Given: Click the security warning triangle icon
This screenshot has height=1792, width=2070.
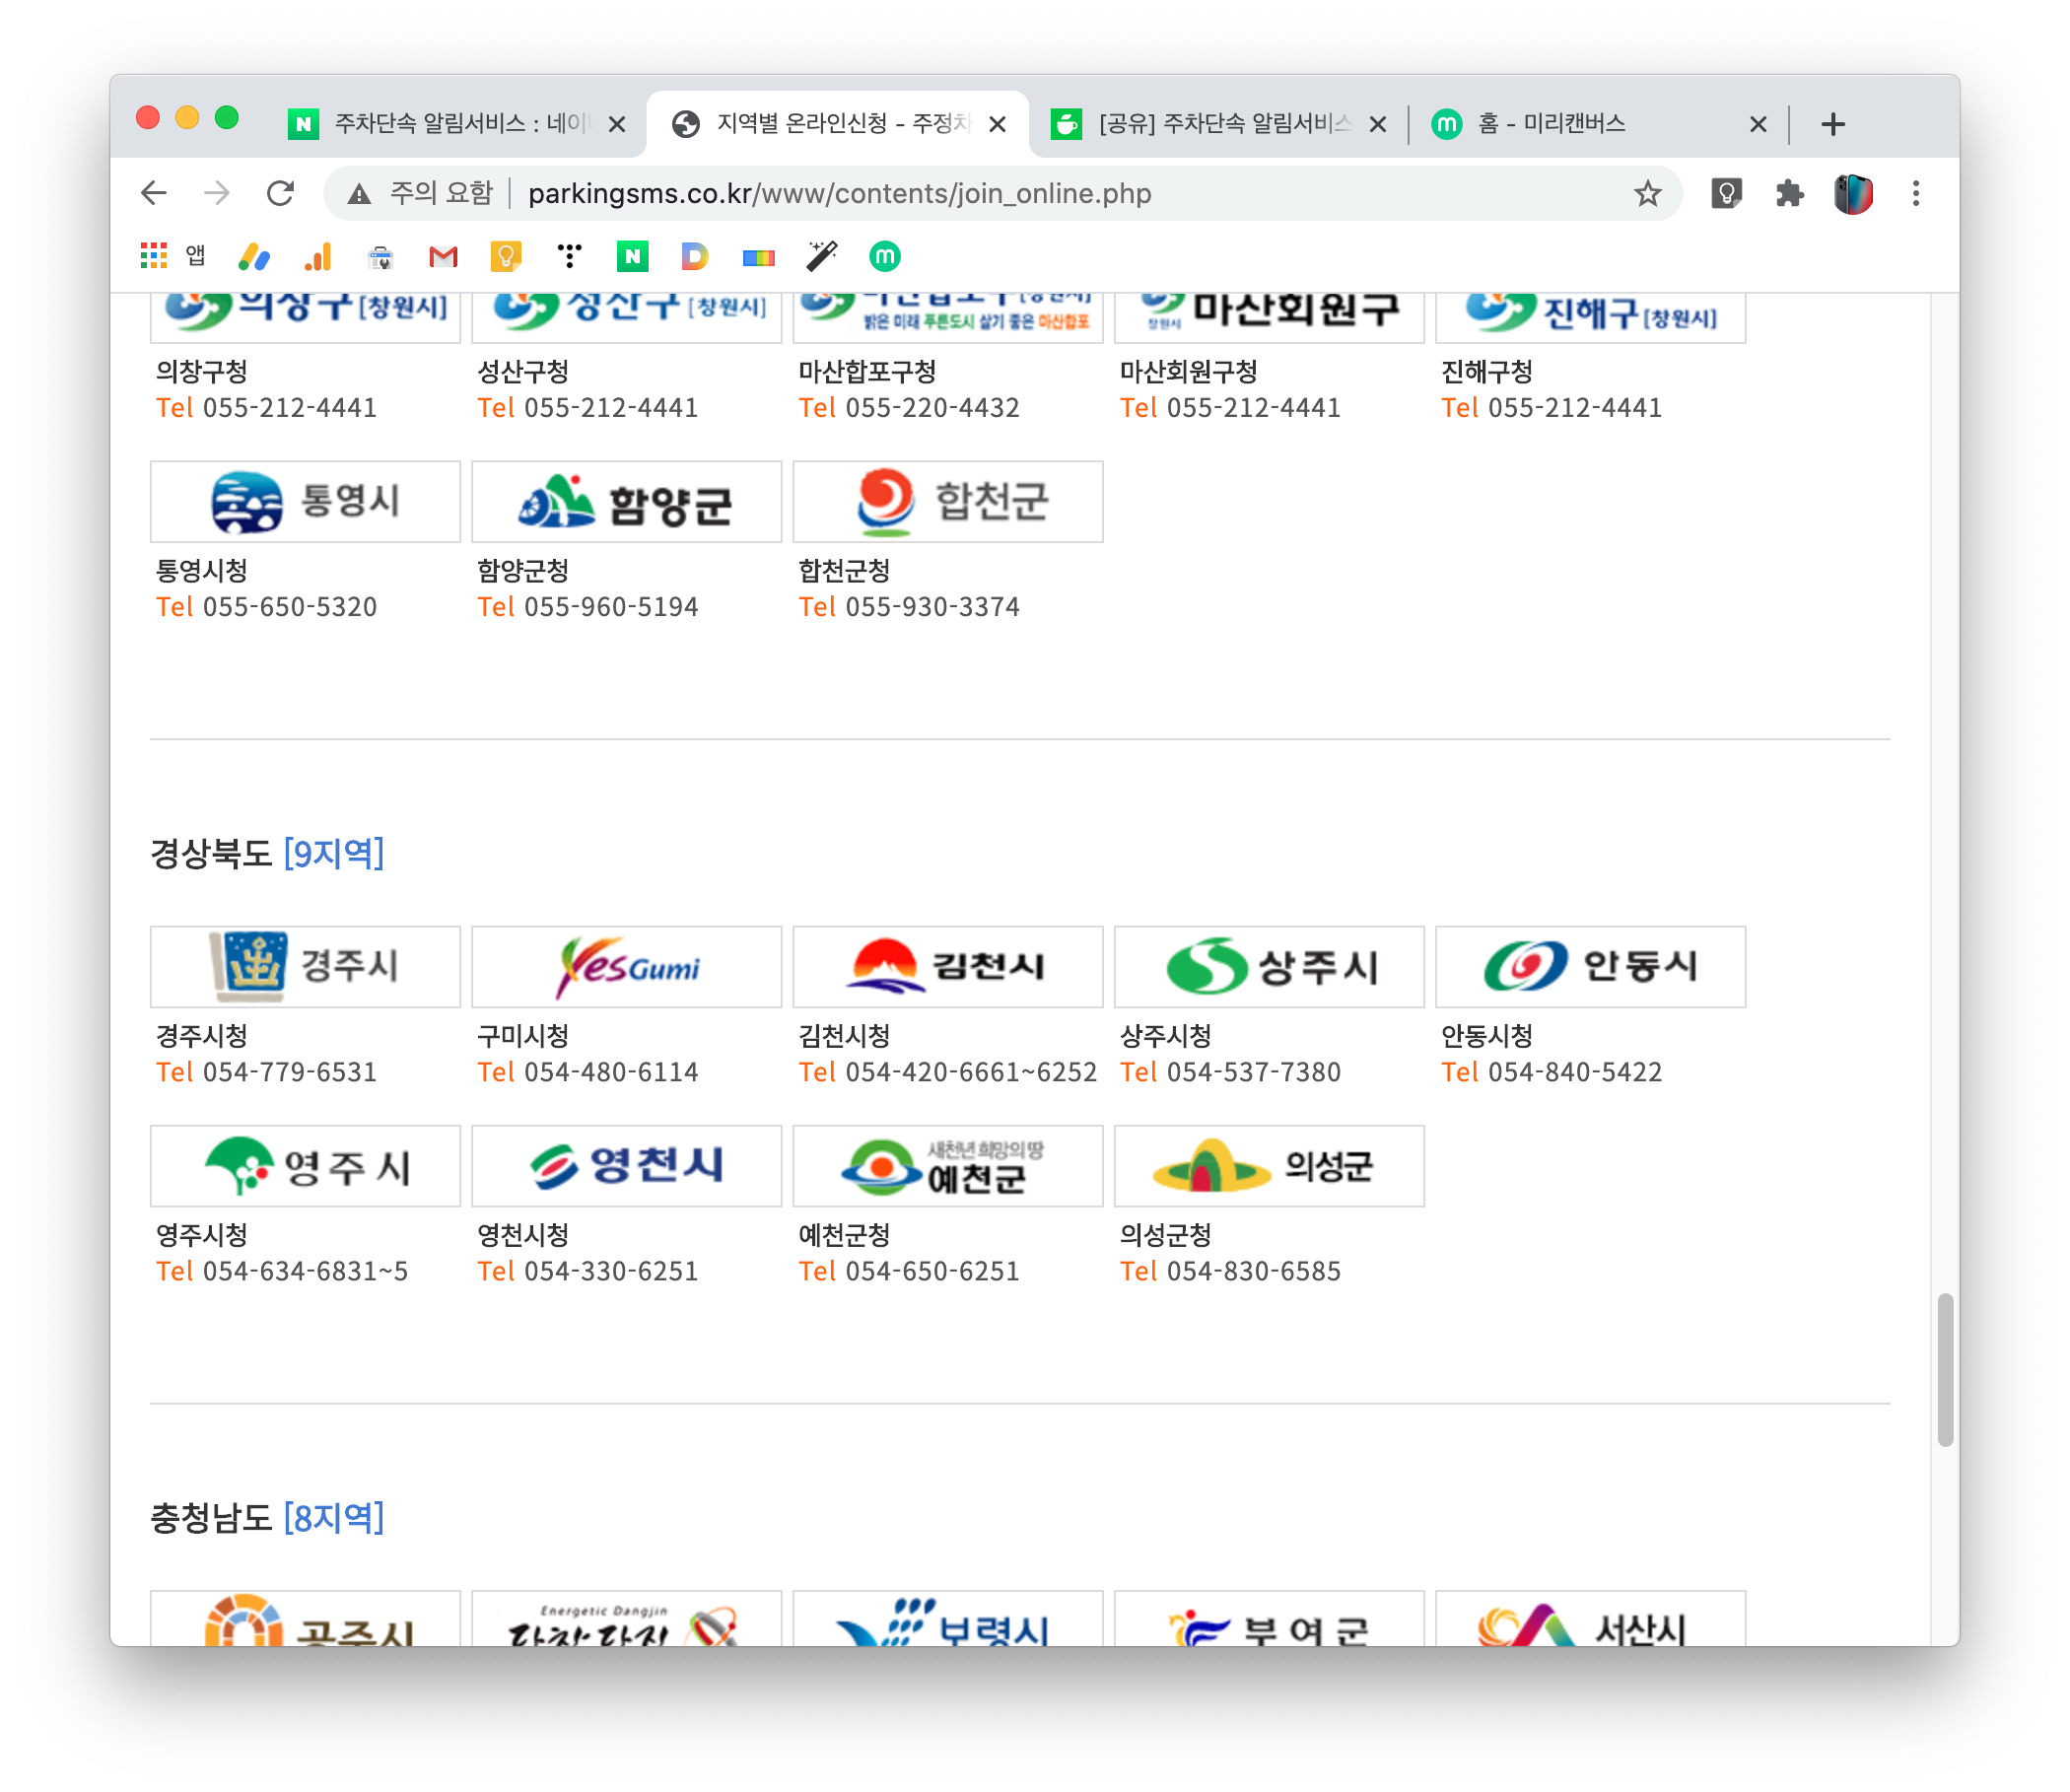Looking at the screenshot, I should click(x=359, y=194).
